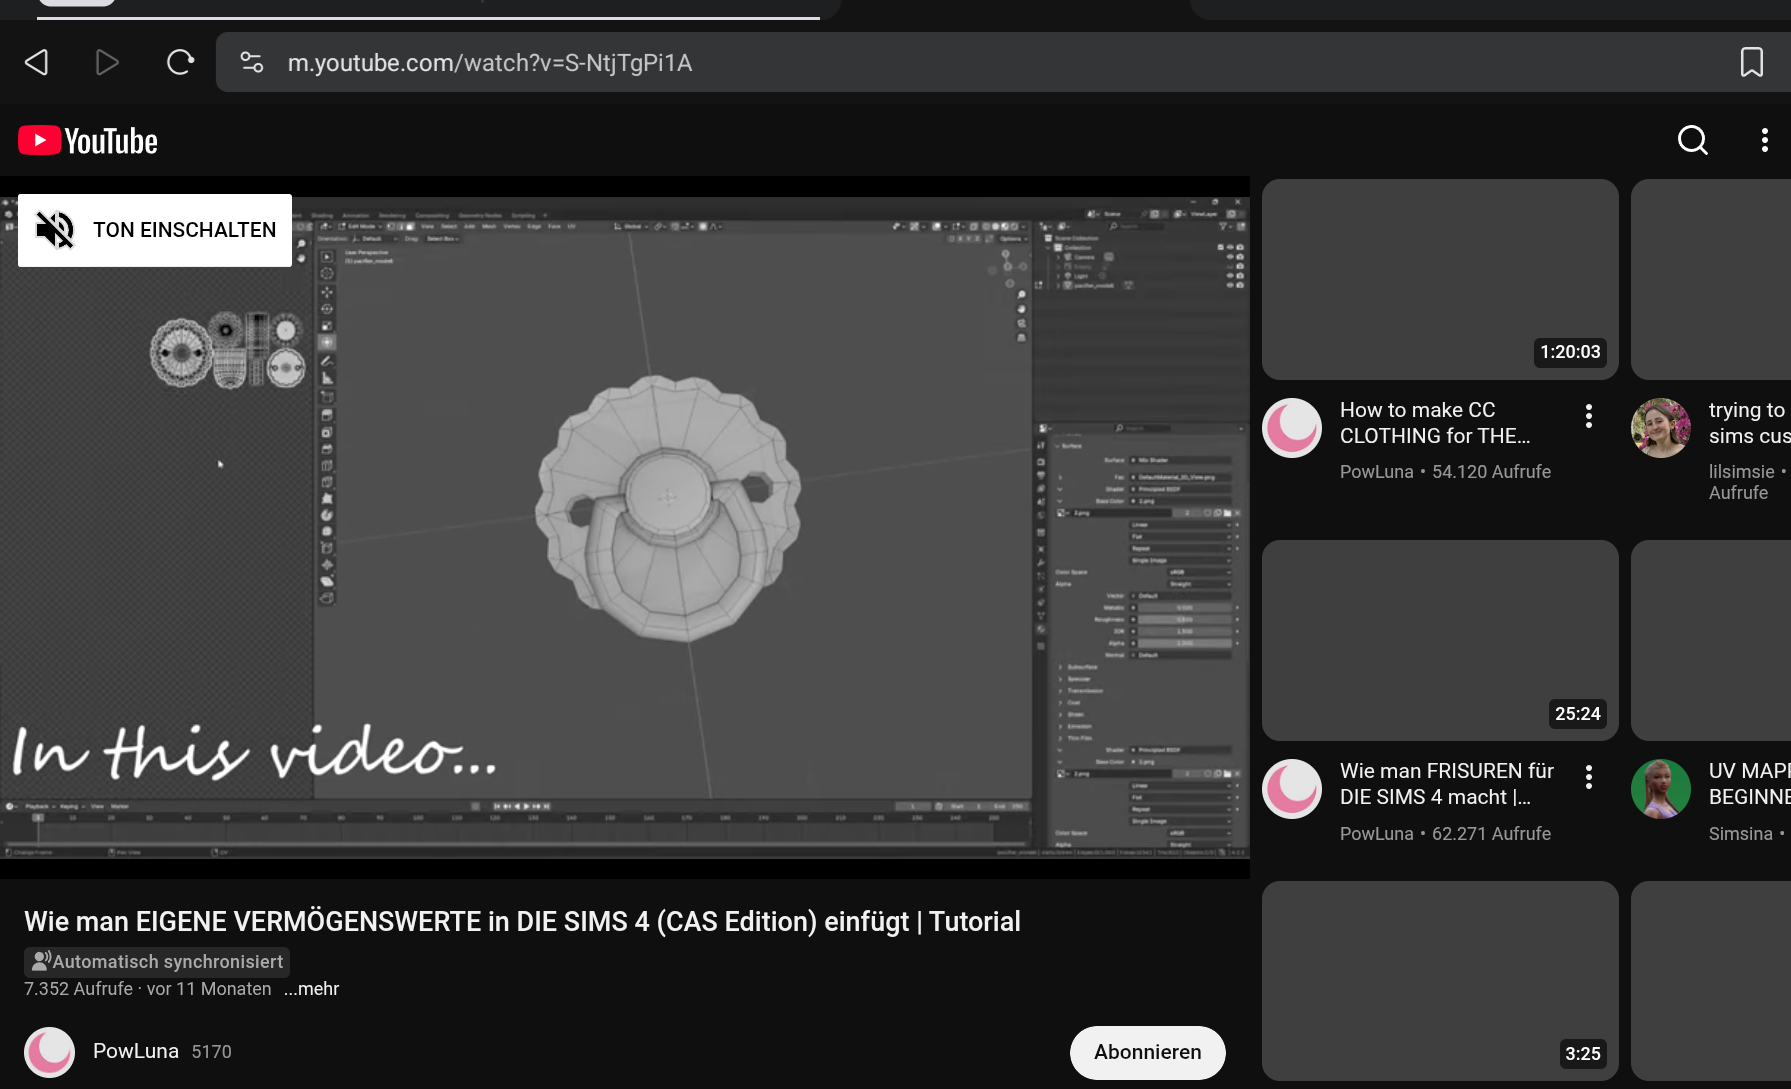
Task: Open PowLuna channel avatar below the video
Action: click(49, 1051)
